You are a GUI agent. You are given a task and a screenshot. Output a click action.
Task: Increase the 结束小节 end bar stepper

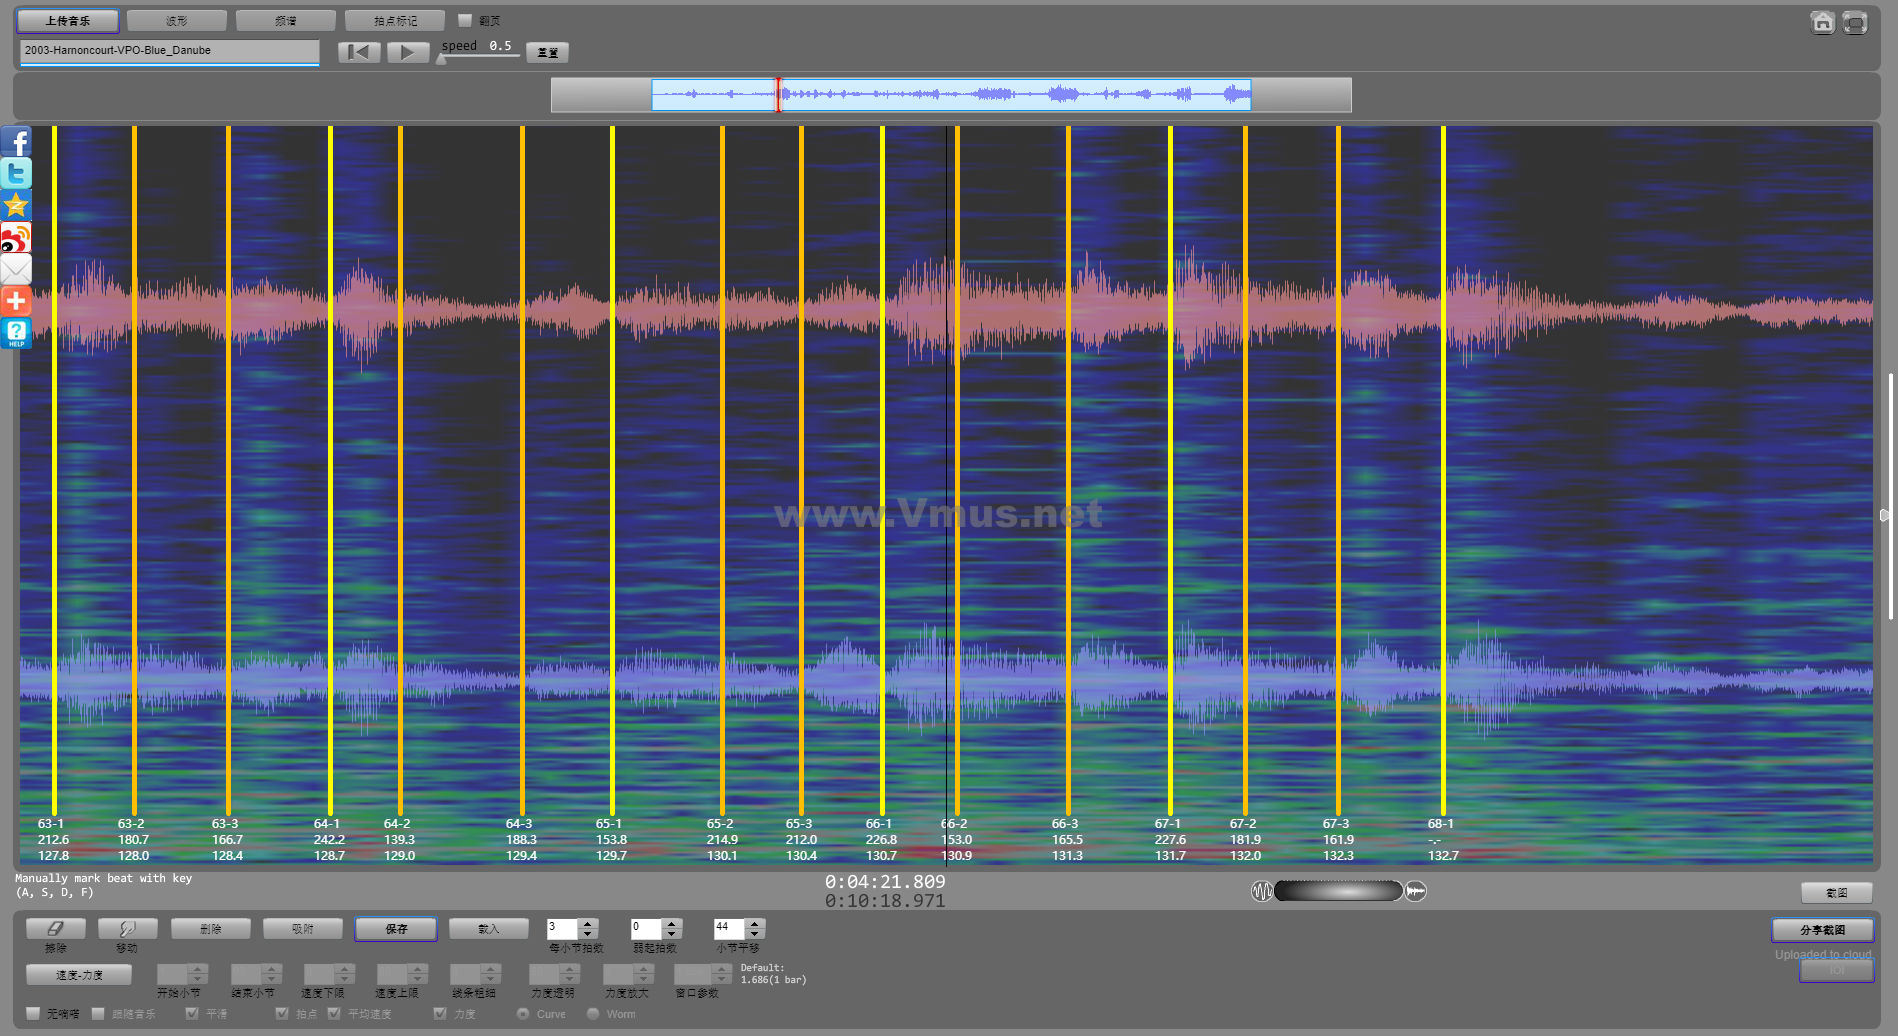(x=272, y=969)
